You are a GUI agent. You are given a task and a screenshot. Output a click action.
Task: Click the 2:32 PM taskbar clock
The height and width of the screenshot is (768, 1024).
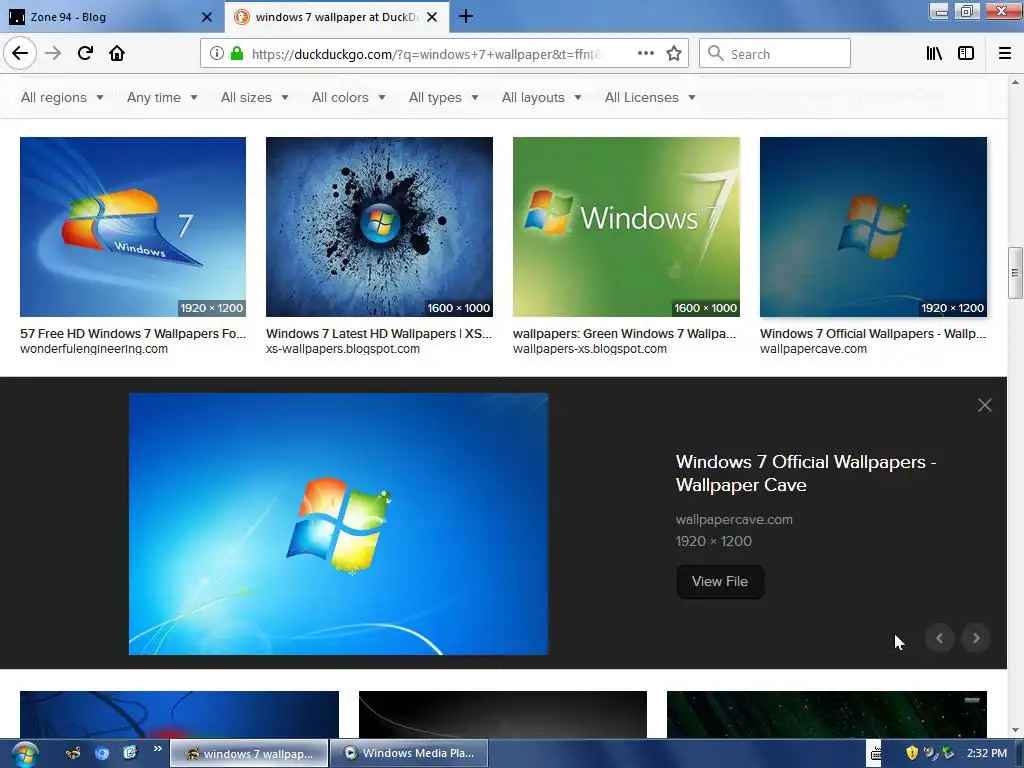(x=987, y=753)
